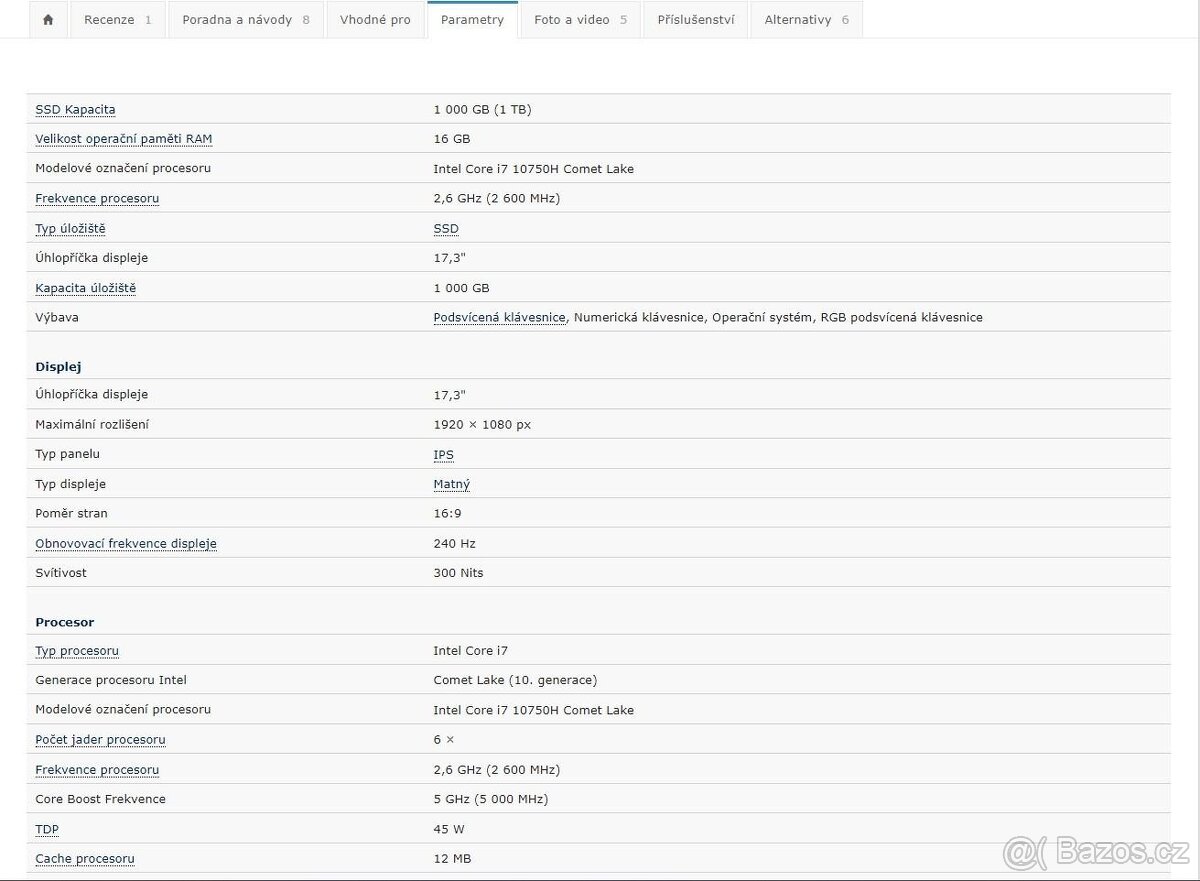Click the Cache procesoru link
Viewport: 1200px width, 881px height.
point(85,859)
